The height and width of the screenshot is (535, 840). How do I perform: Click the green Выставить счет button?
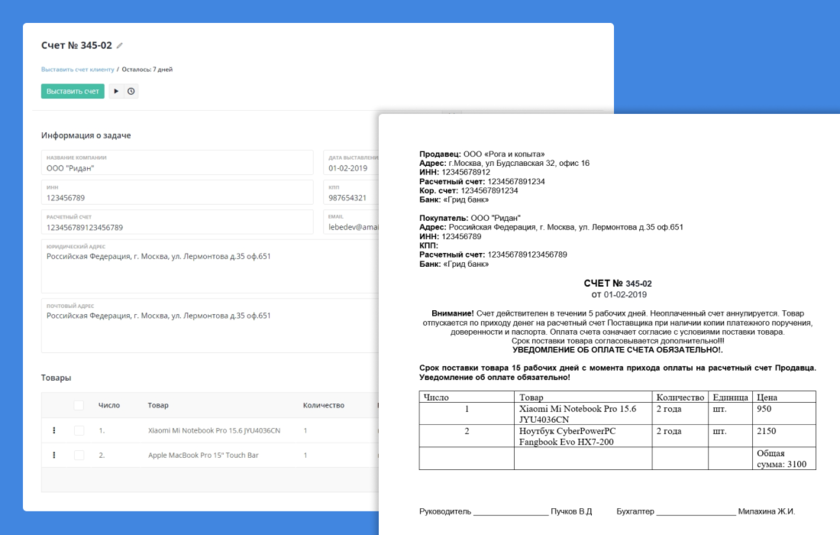(72, 91)
